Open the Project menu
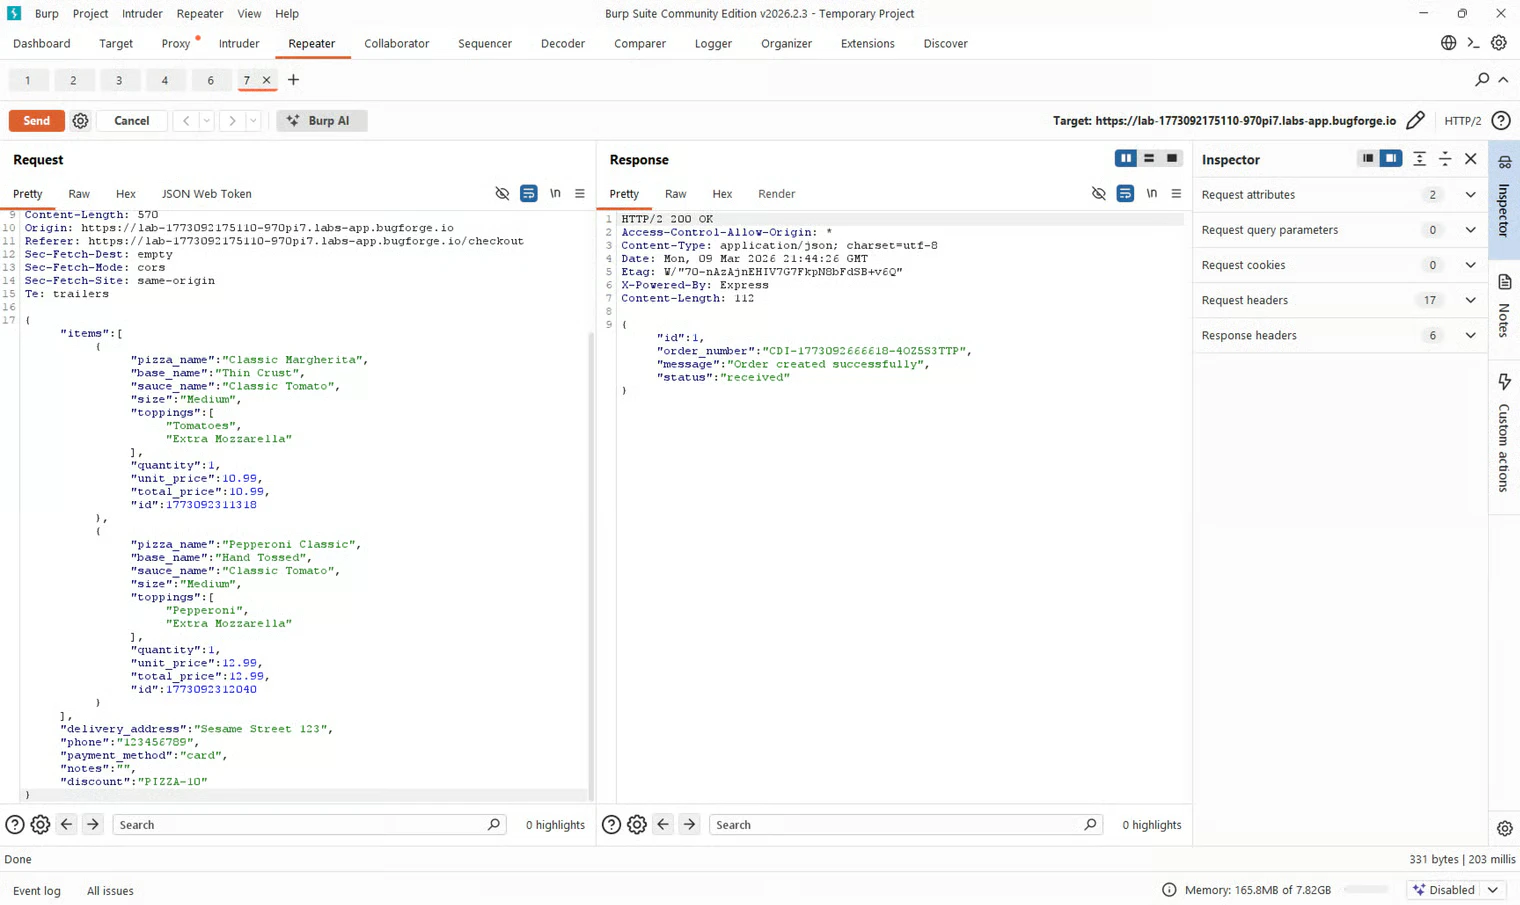 click(90, 14)
